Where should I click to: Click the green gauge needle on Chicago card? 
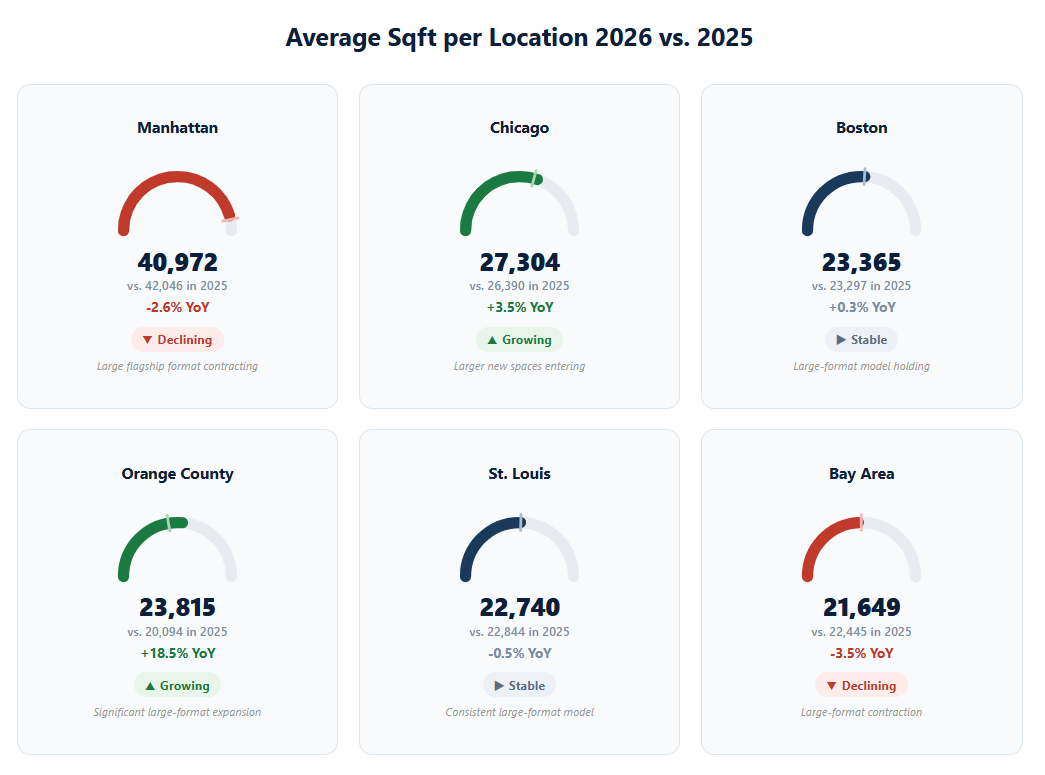pos(535,180)
